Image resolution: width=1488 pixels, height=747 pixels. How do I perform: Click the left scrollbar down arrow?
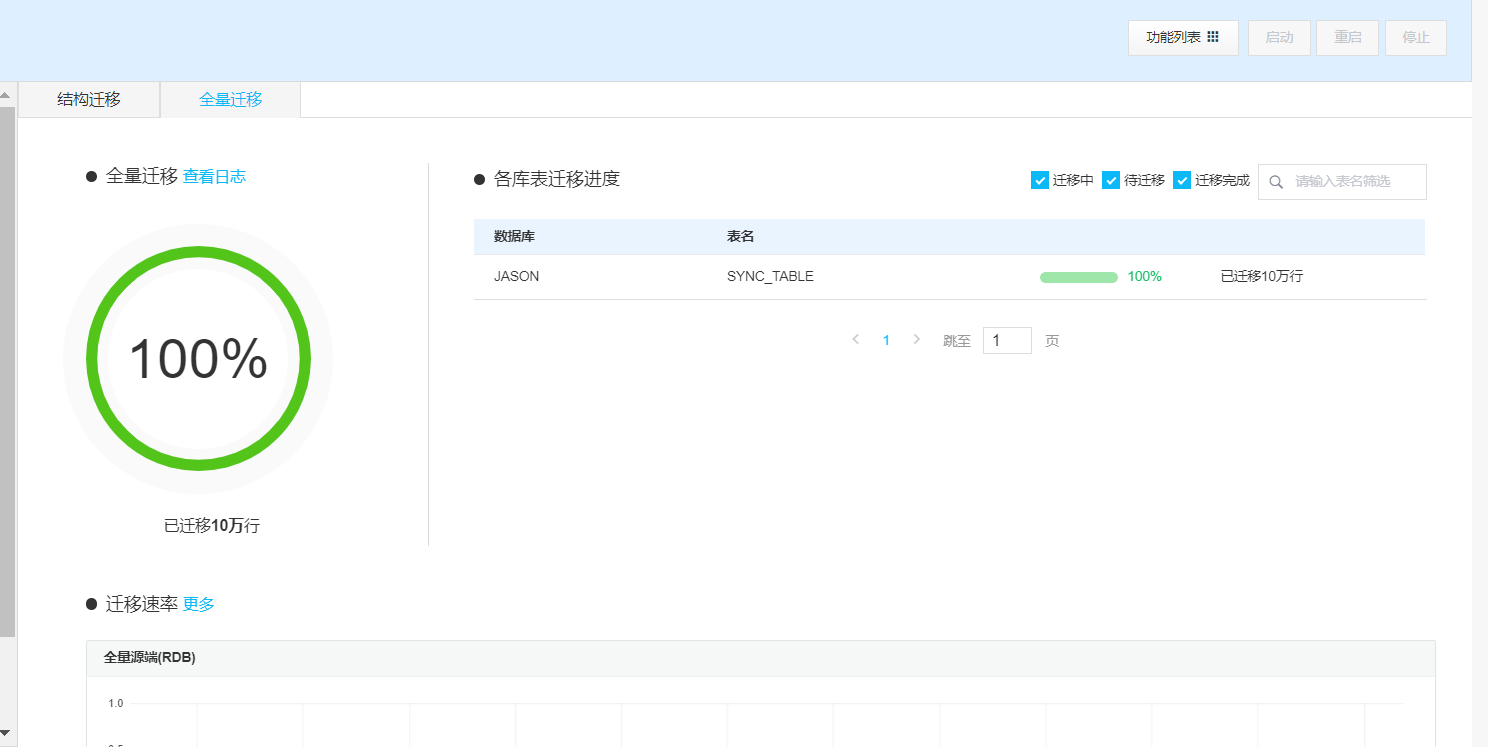[x=7, y=733]
